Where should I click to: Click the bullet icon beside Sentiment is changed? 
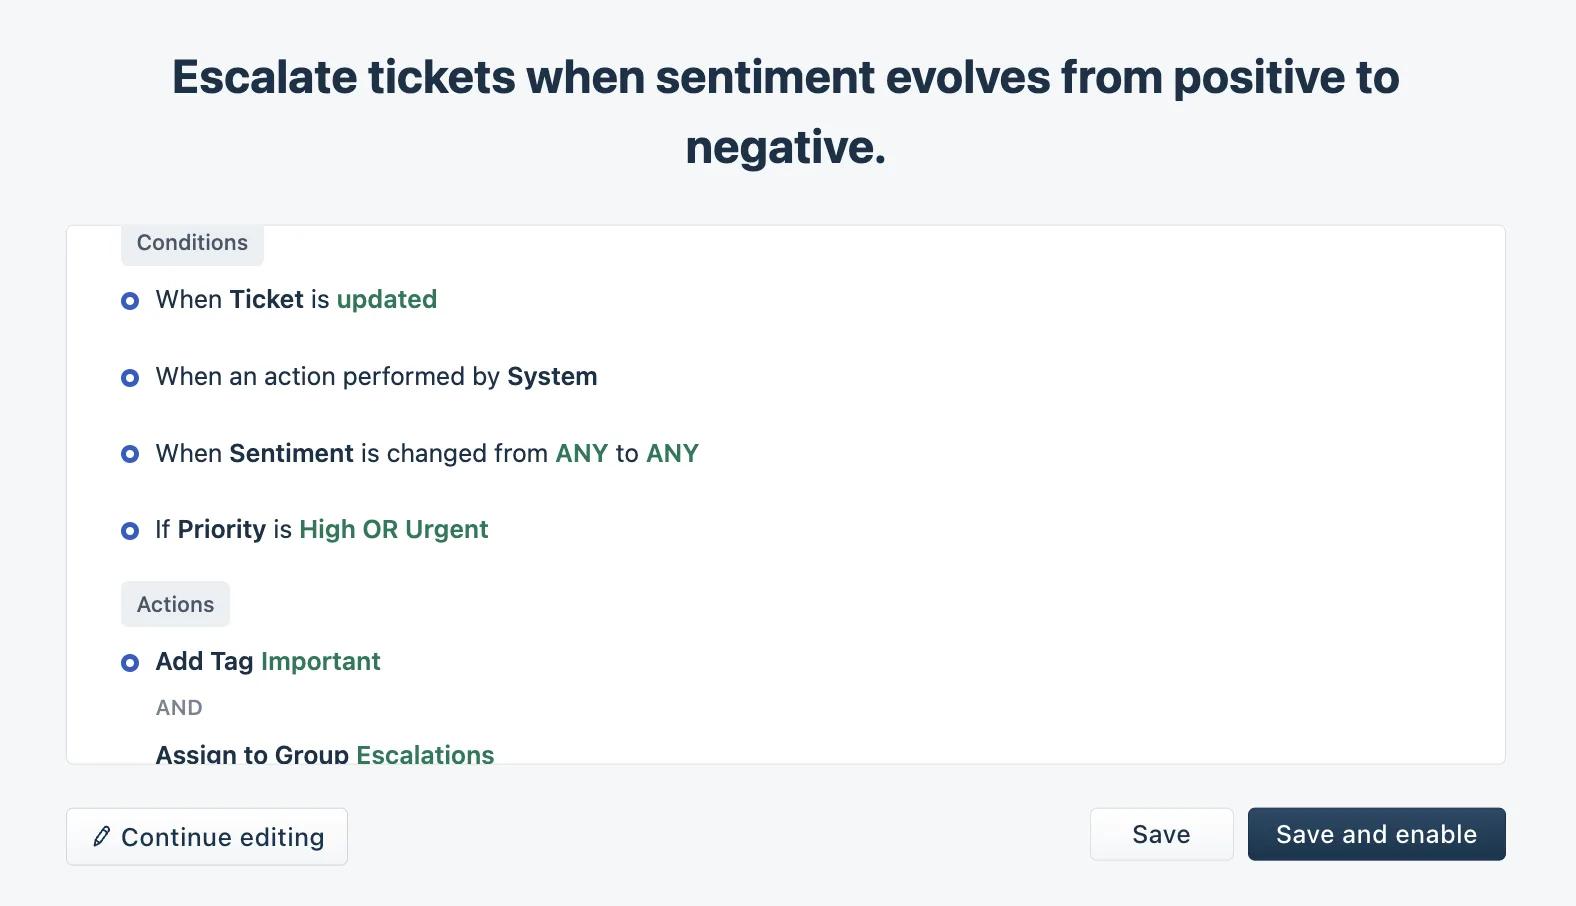coord(130,454)
